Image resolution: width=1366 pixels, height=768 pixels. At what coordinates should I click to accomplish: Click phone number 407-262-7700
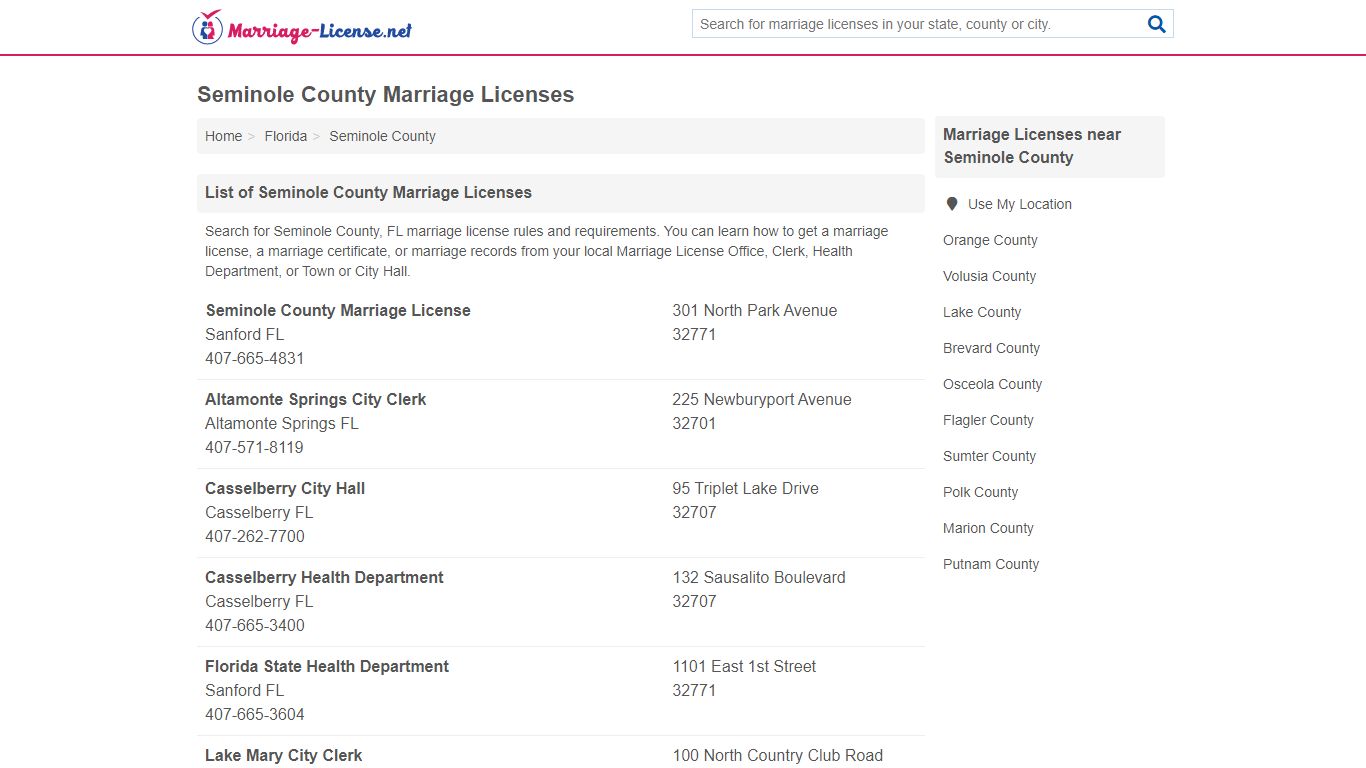tap(254, 536)
